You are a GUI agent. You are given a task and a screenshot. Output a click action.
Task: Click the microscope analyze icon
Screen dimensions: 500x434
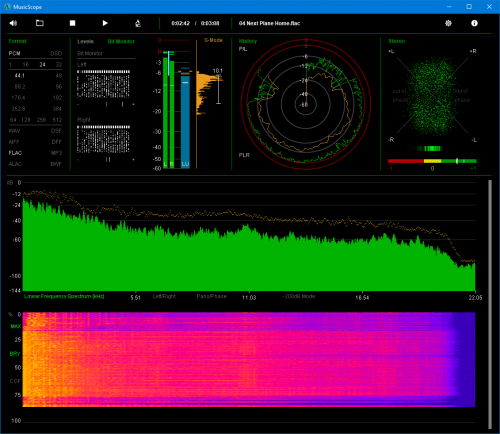point(138,23)
